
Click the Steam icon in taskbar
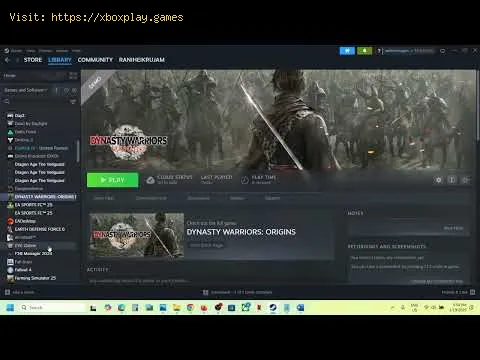[x=273, y=307]
